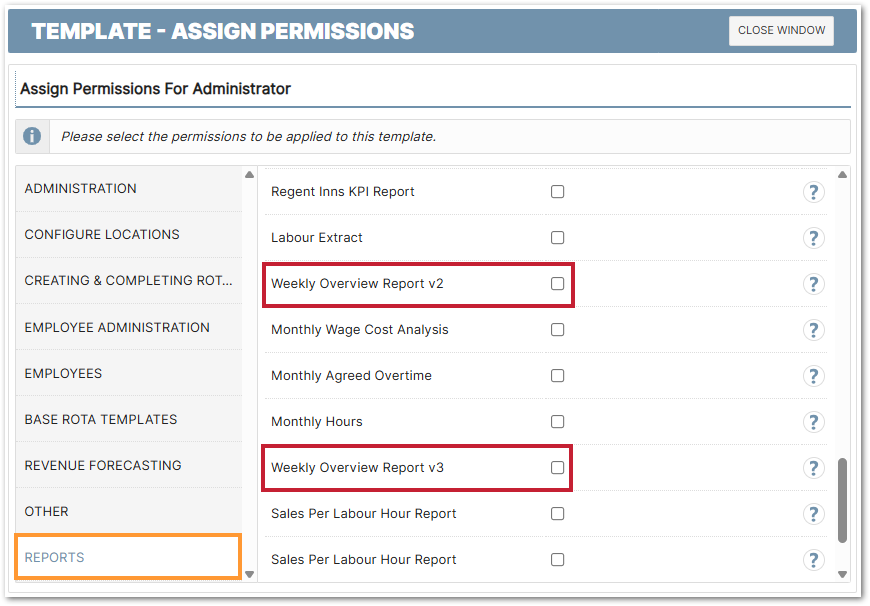Click the blue information icon in notice bar
The image size is (870, 606).
tap(33, 136)
